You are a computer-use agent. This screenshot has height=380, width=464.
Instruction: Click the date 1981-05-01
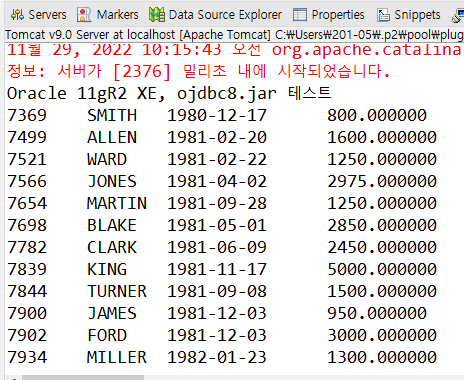217,225
